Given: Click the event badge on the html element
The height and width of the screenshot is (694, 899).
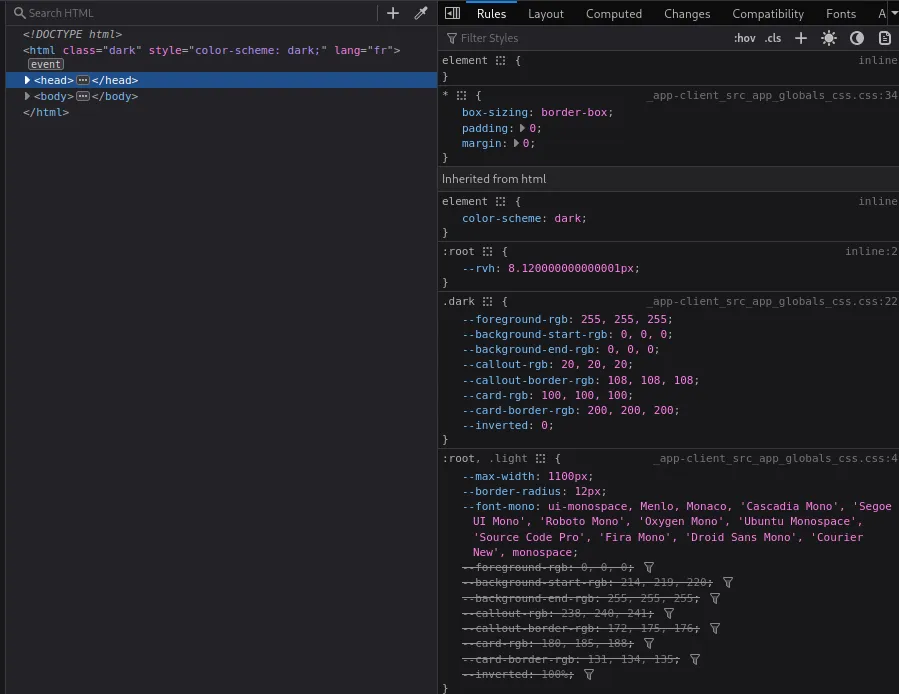Looking at the screenshot, I should coord(45,63).
